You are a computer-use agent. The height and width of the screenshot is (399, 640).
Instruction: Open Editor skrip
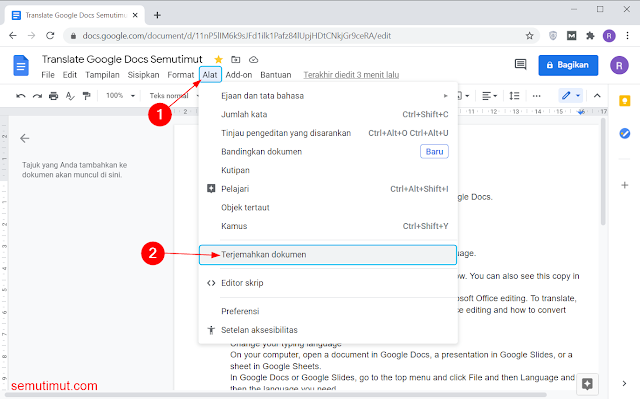(x=328, y=283)
